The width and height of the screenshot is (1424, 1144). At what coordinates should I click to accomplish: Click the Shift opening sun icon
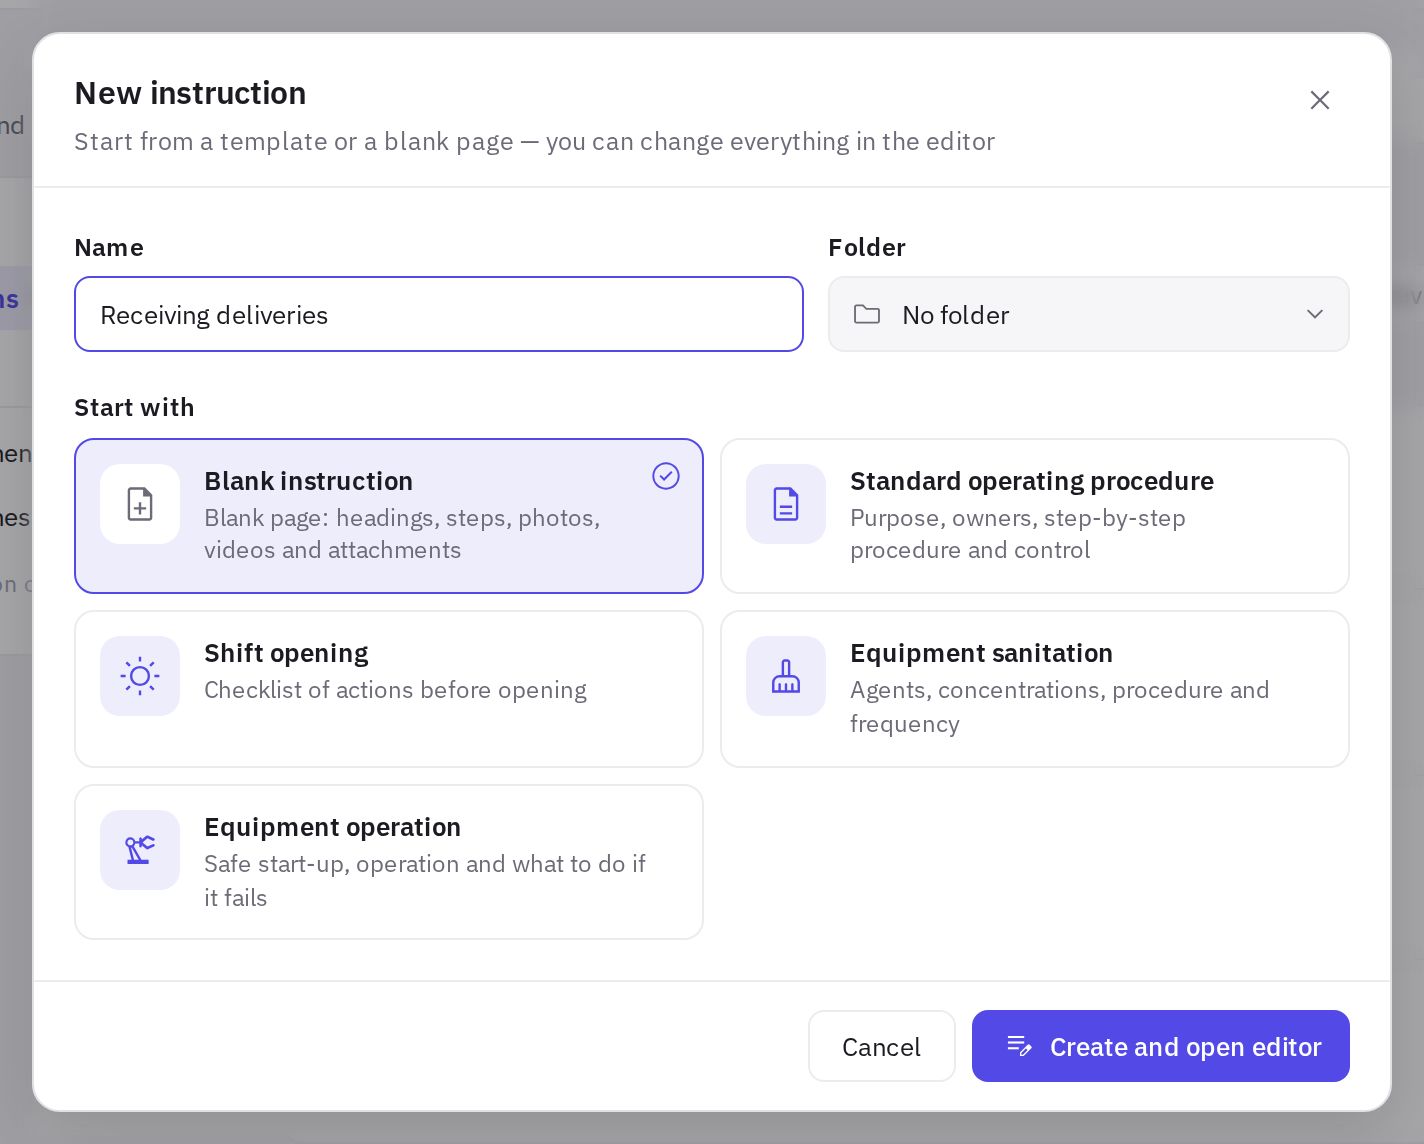pyautogui.click(x=140, y=676)
